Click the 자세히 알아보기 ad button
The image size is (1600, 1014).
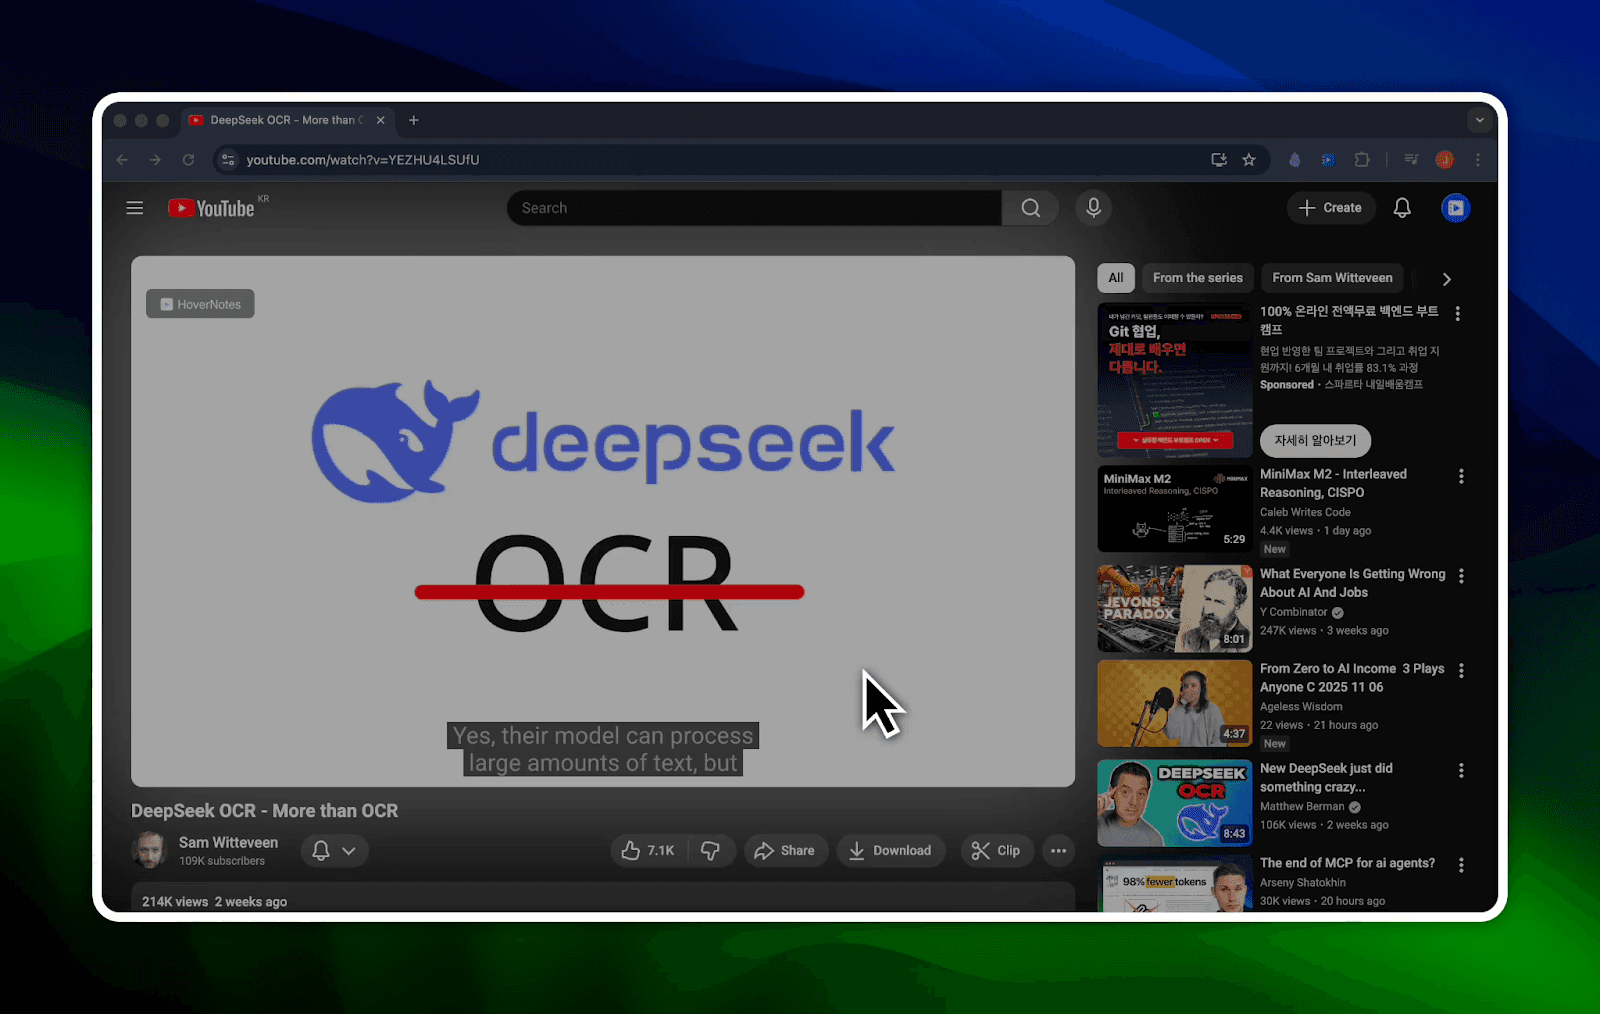[1315, 441]
